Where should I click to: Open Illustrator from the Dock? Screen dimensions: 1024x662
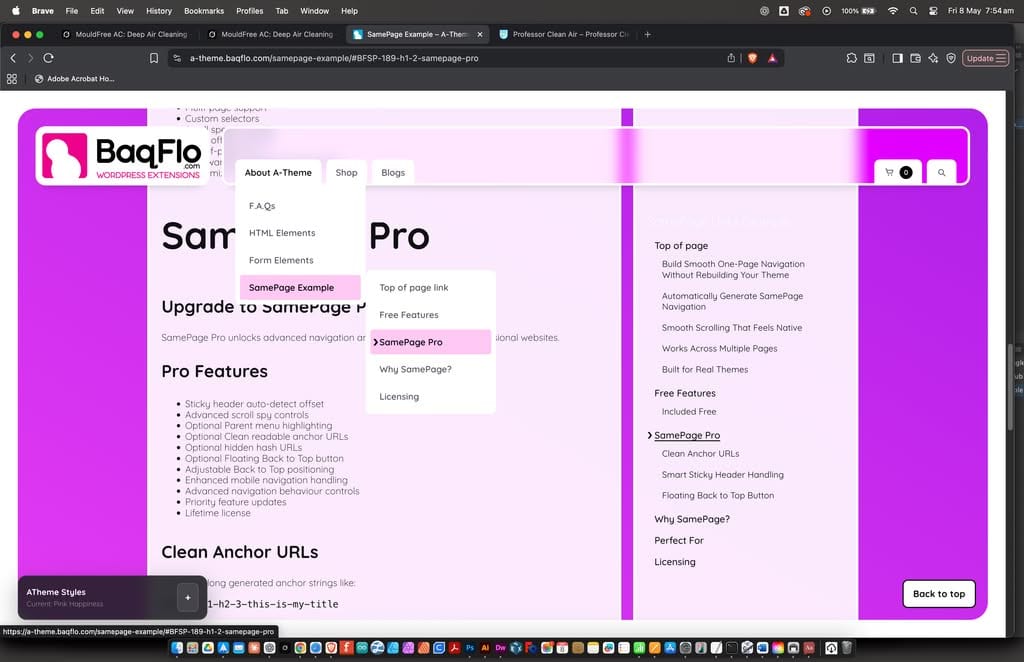485,648
